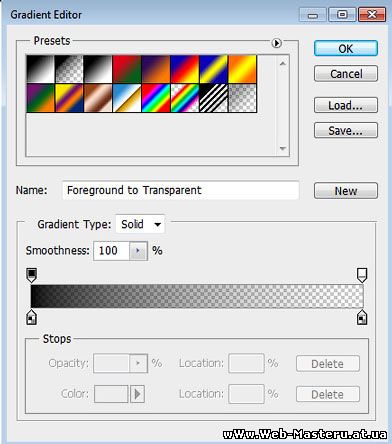The image size is (392, 444).
Task: Select the chrome gradient preset
Action: pyautogui.click(x=127, y=98)
